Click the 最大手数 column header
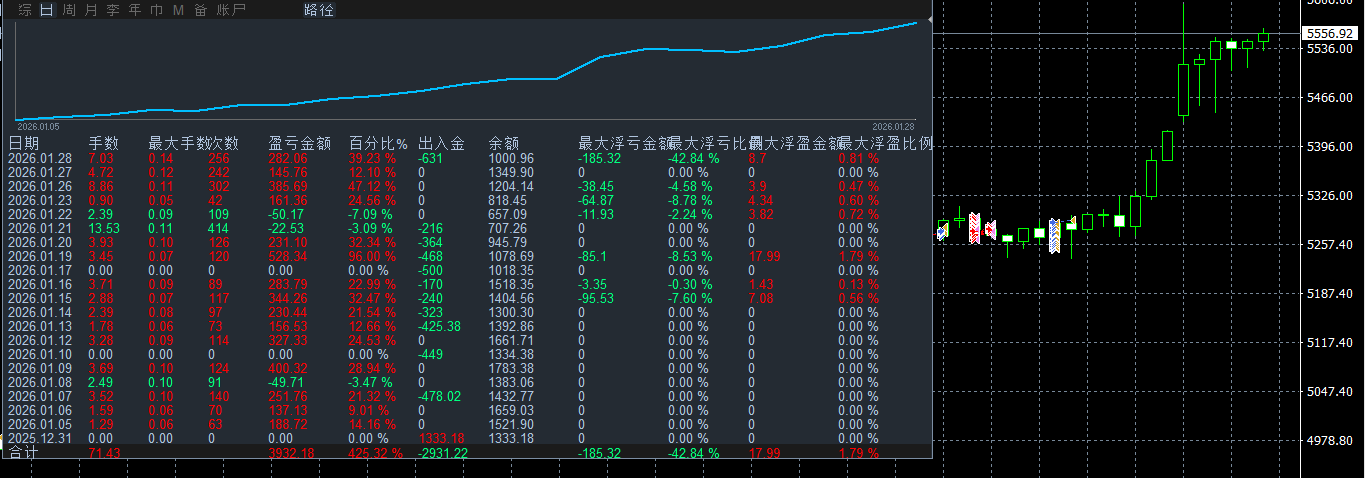 (x=177, y=144)
